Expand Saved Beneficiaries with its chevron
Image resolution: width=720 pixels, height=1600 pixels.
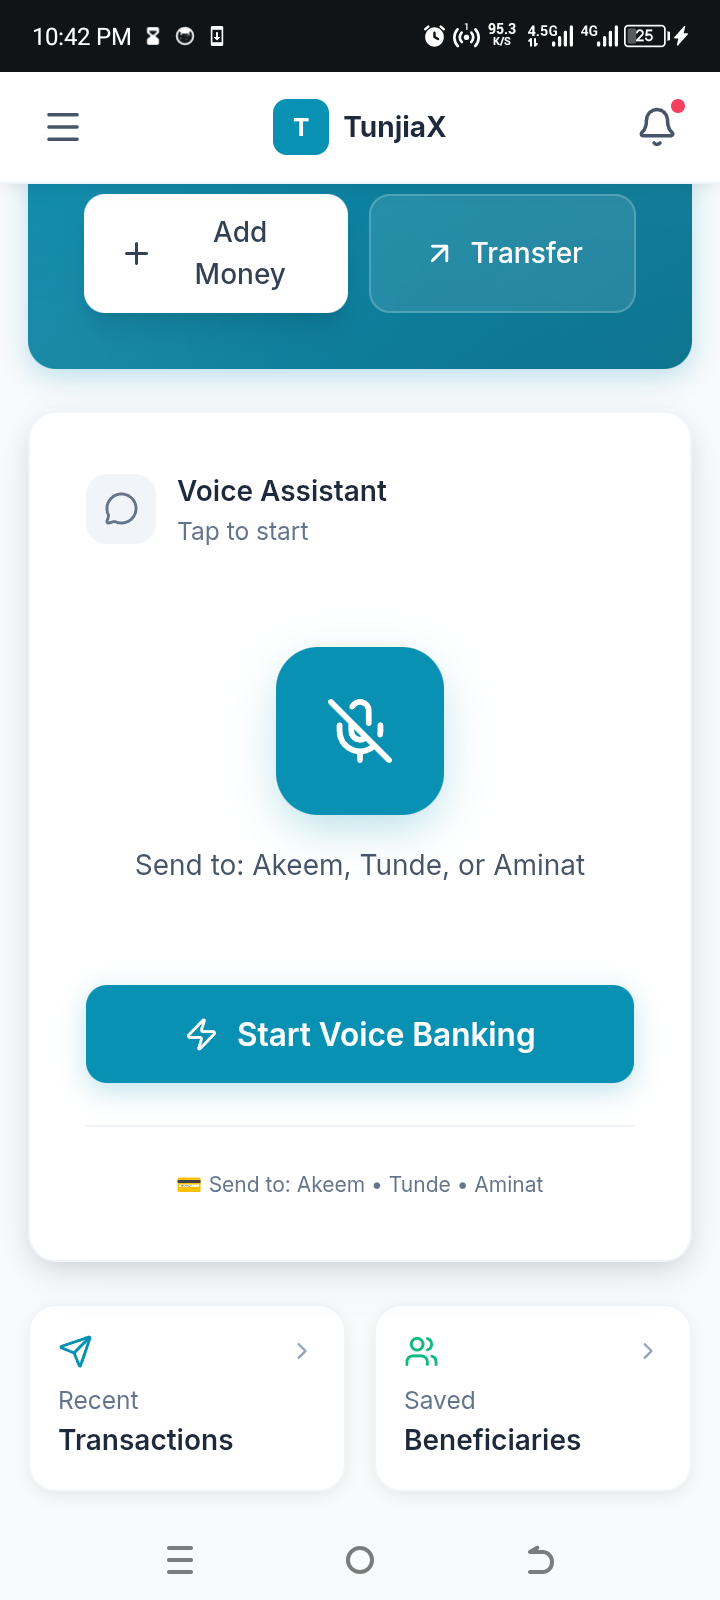tap(648, 1351)
